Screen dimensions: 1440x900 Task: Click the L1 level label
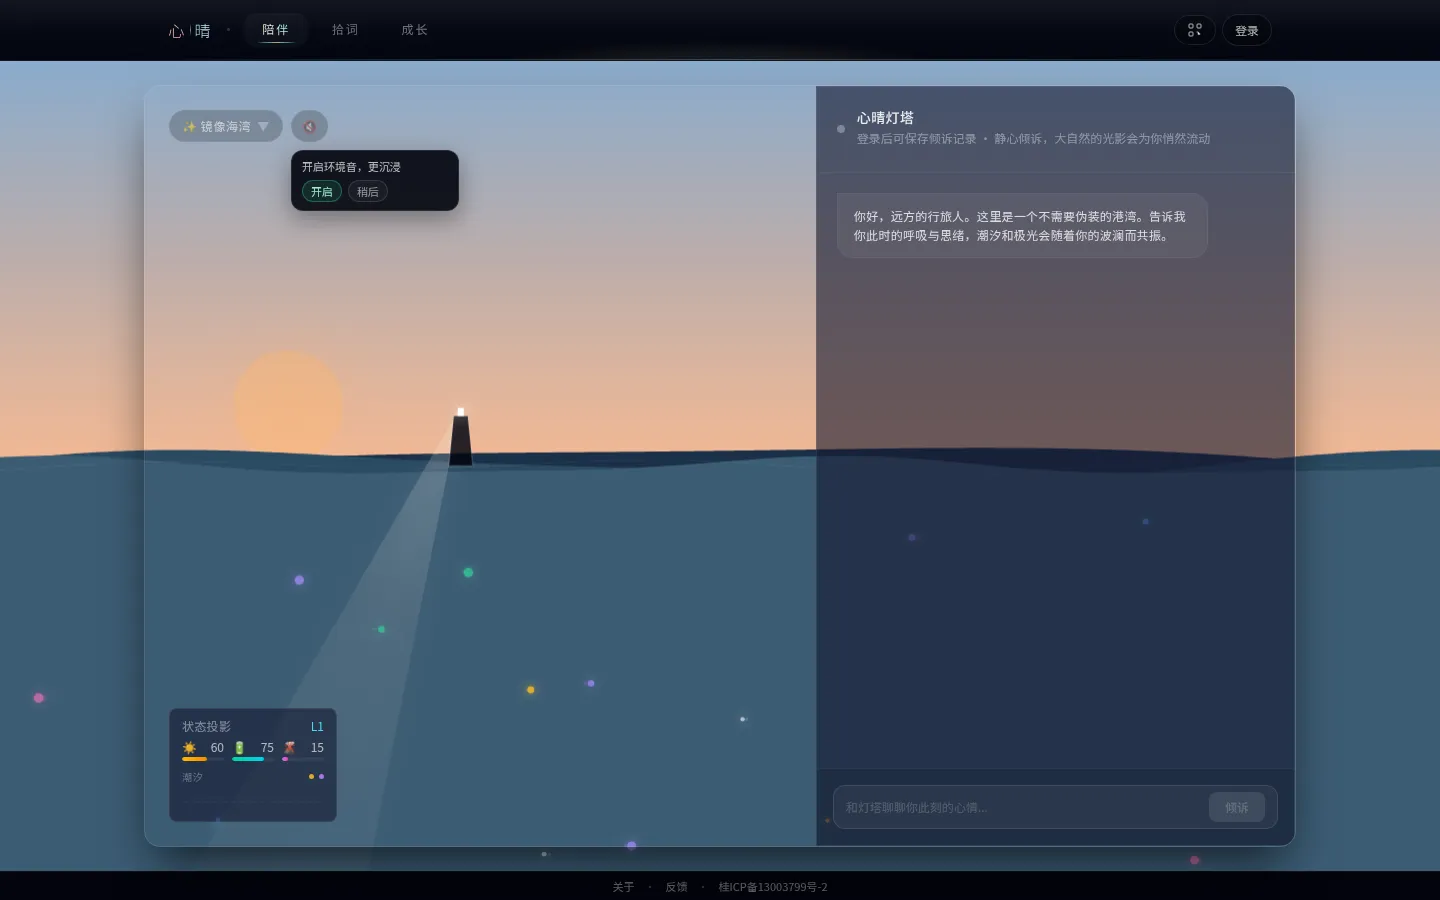tap(317, 727)
